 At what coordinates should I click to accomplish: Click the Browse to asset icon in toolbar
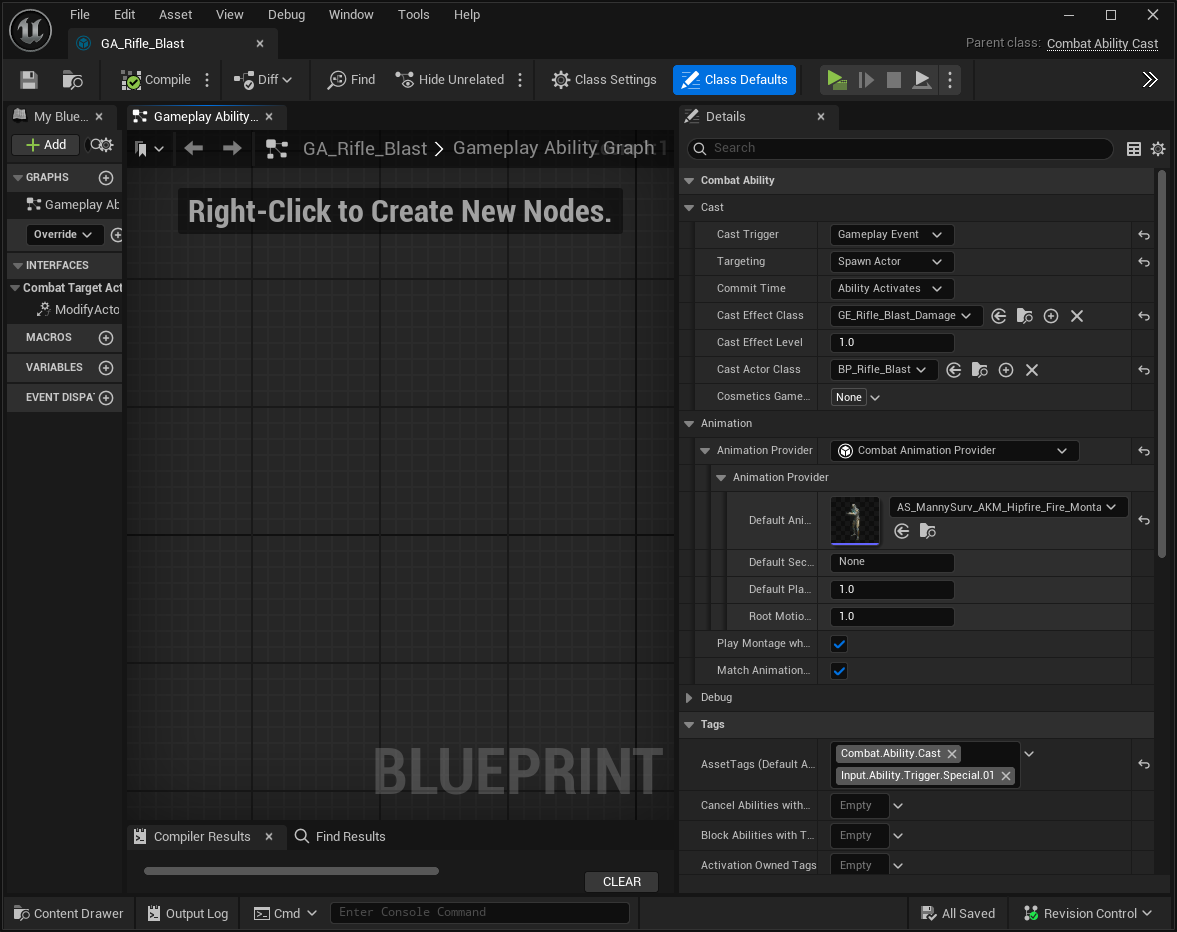[x=72, y=80]
